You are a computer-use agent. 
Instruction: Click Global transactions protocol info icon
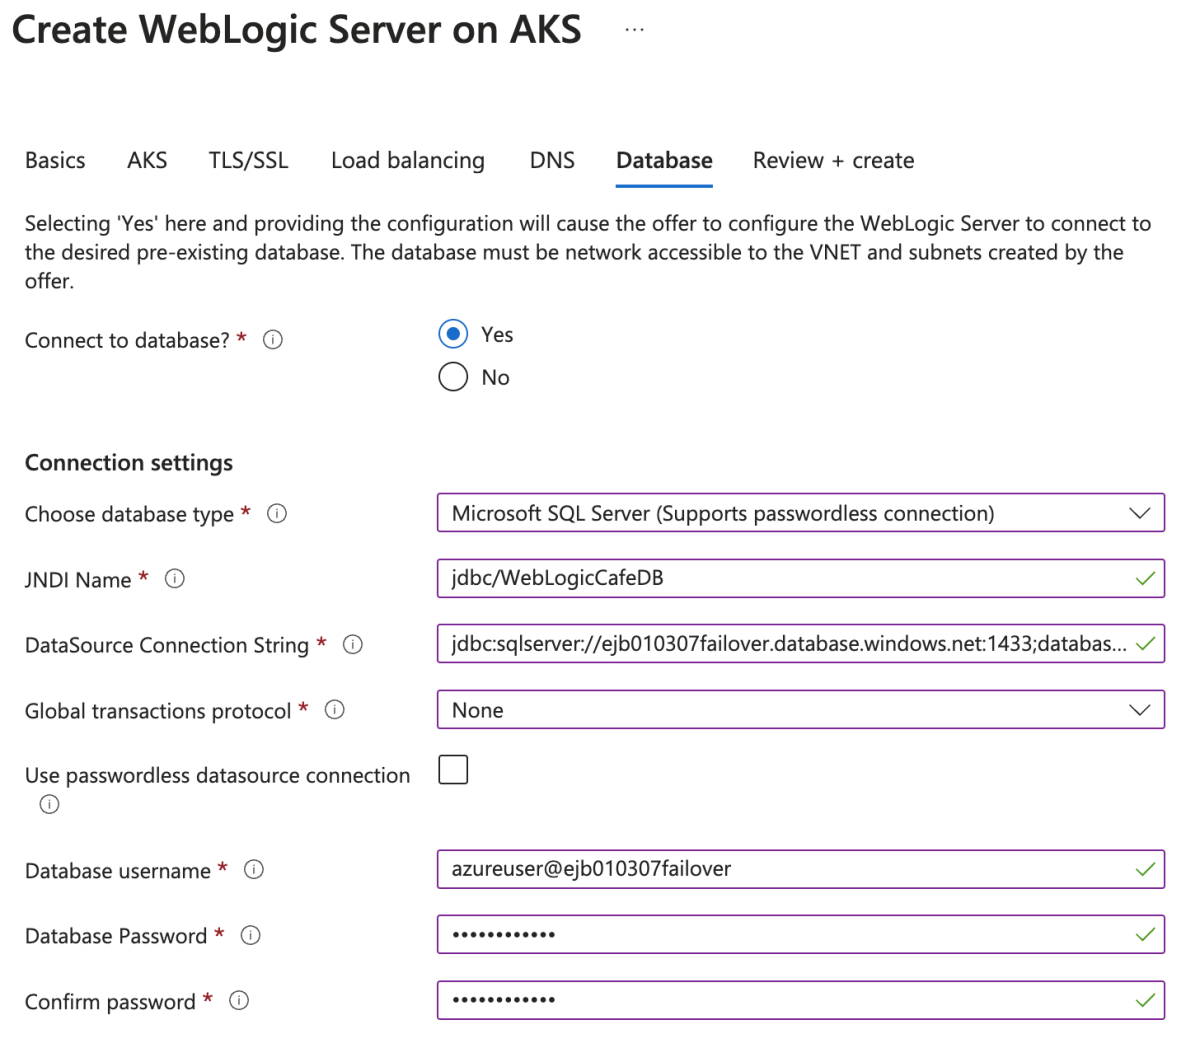[335, 710]
